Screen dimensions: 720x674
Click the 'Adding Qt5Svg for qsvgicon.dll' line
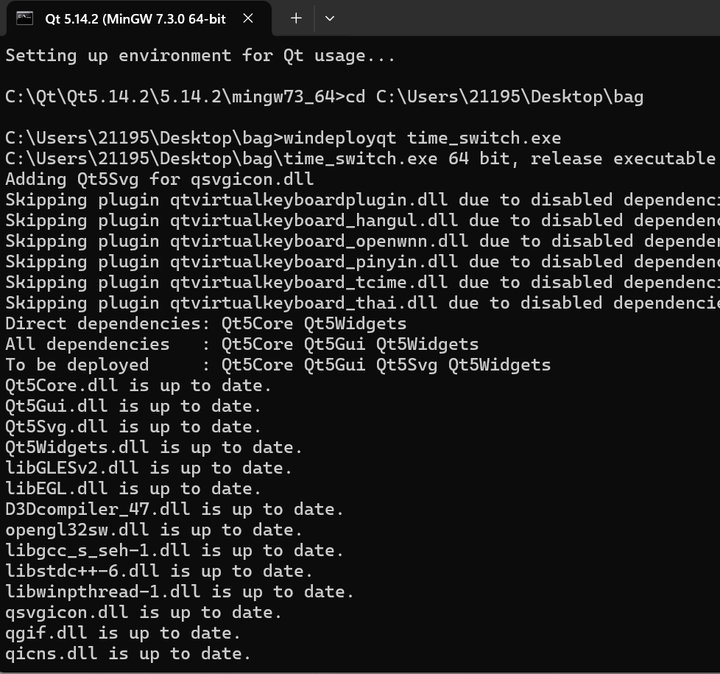tap(158, 179)
